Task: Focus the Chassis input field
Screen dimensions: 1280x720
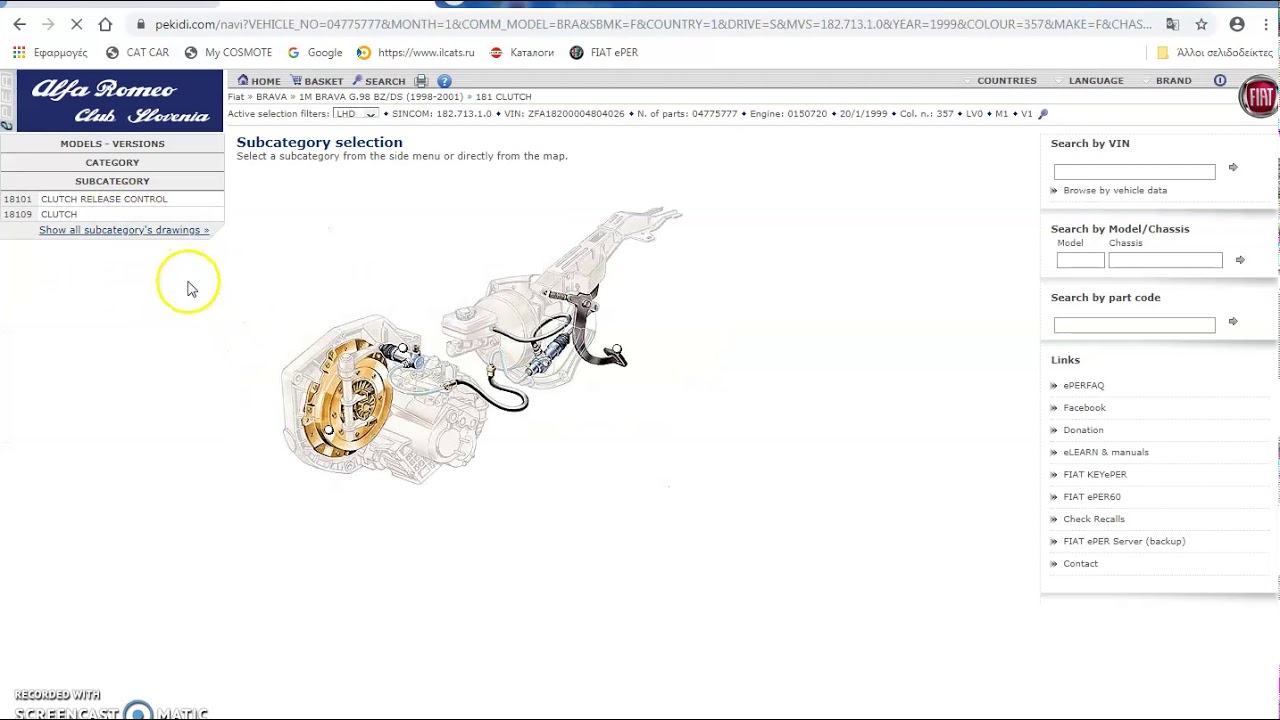Action: 1165,260
